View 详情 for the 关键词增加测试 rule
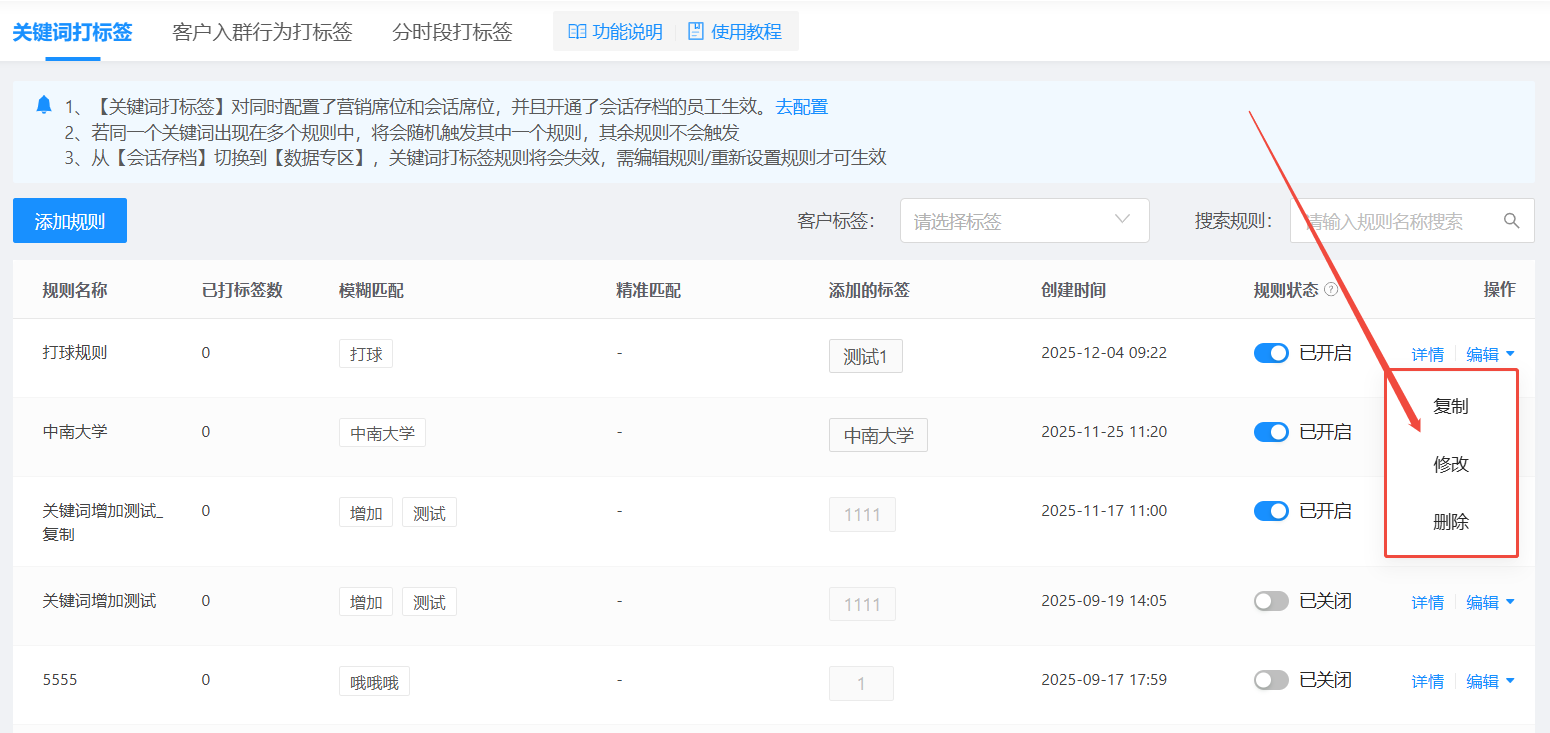The image size is (1550, 733). click(x=1427, y=602)
